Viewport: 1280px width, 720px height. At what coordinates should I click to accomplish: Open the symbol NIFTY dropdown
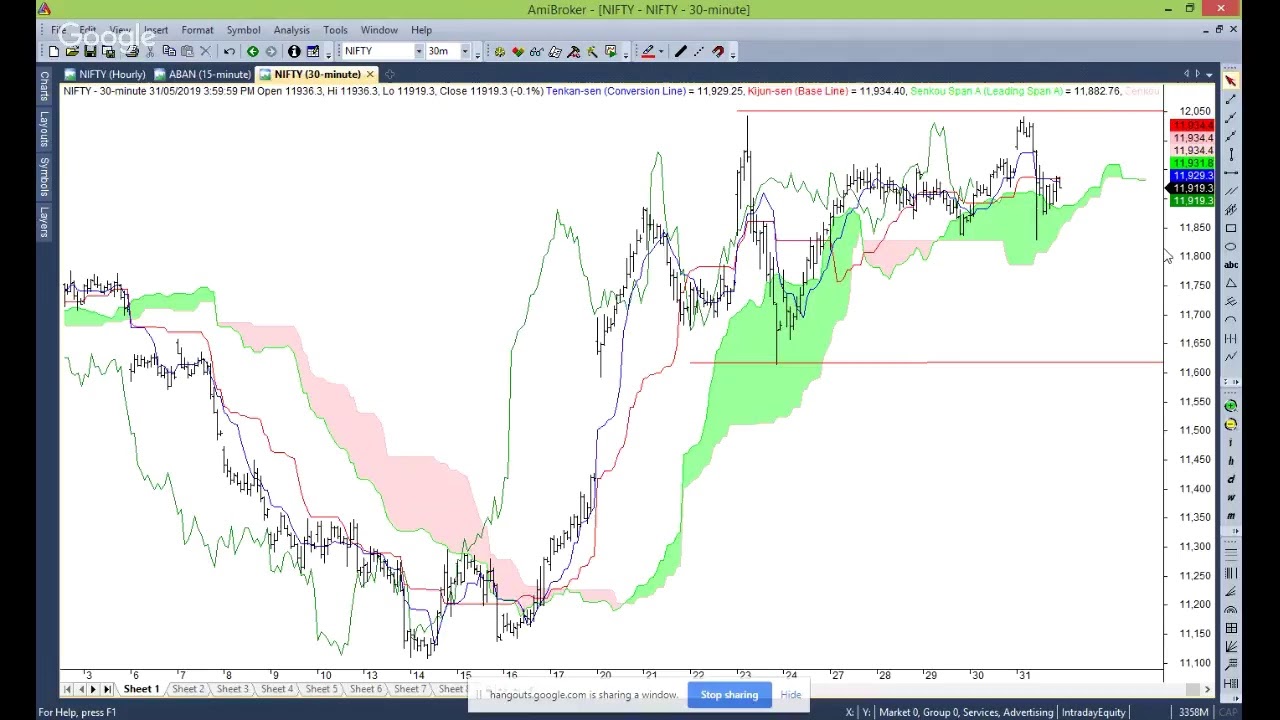(419, 51)
